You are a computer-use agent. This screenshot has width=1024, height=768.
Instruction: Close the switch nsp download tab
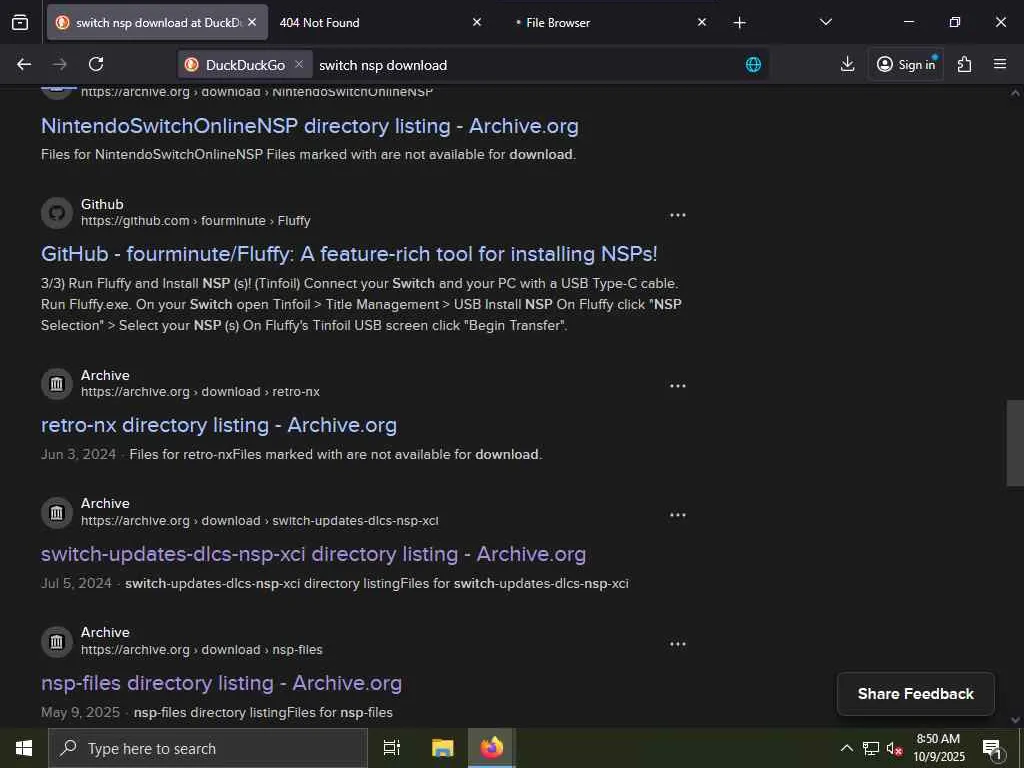[x=252, y=22]
